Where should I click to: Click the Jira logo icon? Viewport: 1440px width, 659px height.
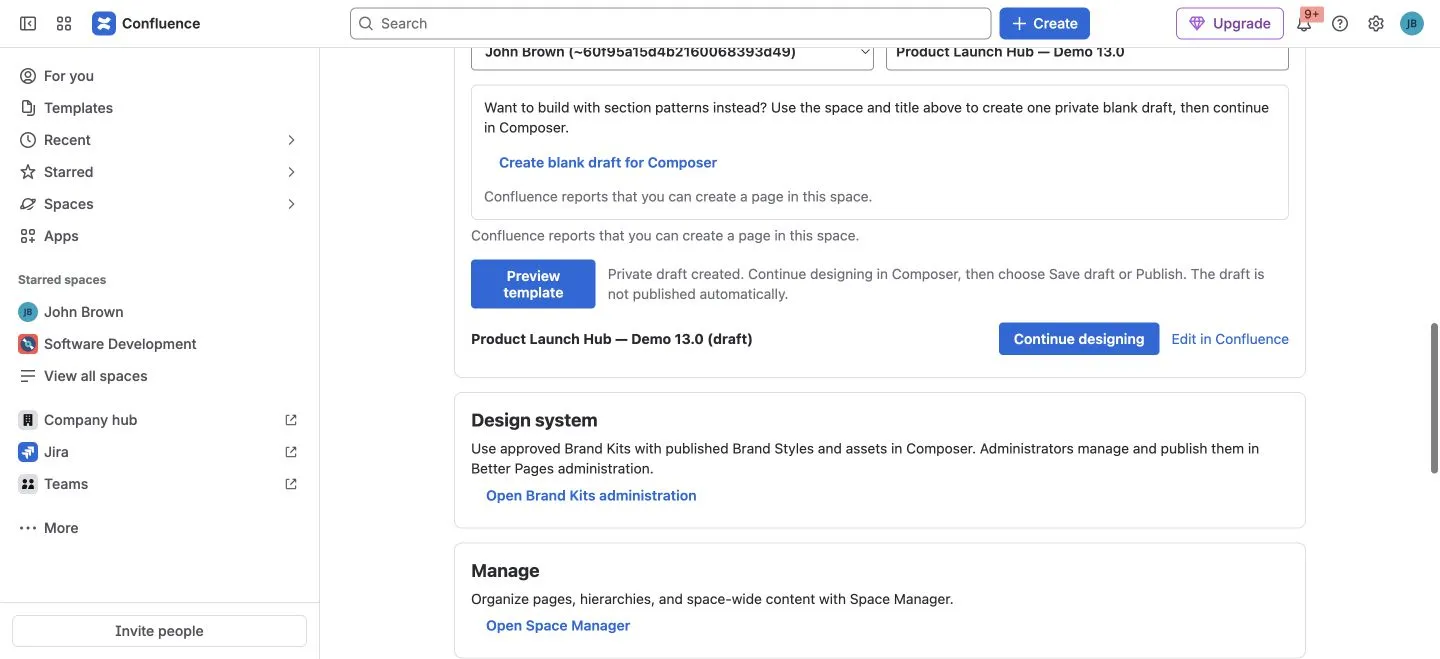click(28, 452)
